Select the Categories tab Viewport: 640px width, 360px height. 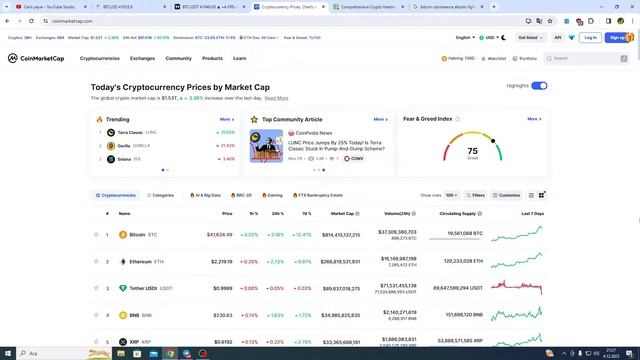tap(160, 196)
